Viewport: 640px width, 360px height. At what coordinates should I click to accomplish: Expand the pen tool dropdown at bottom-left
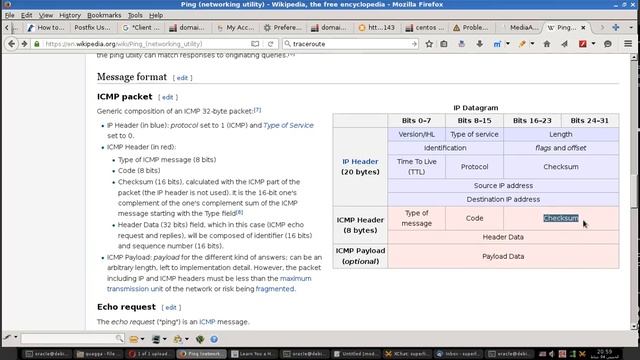click(16, 337)
